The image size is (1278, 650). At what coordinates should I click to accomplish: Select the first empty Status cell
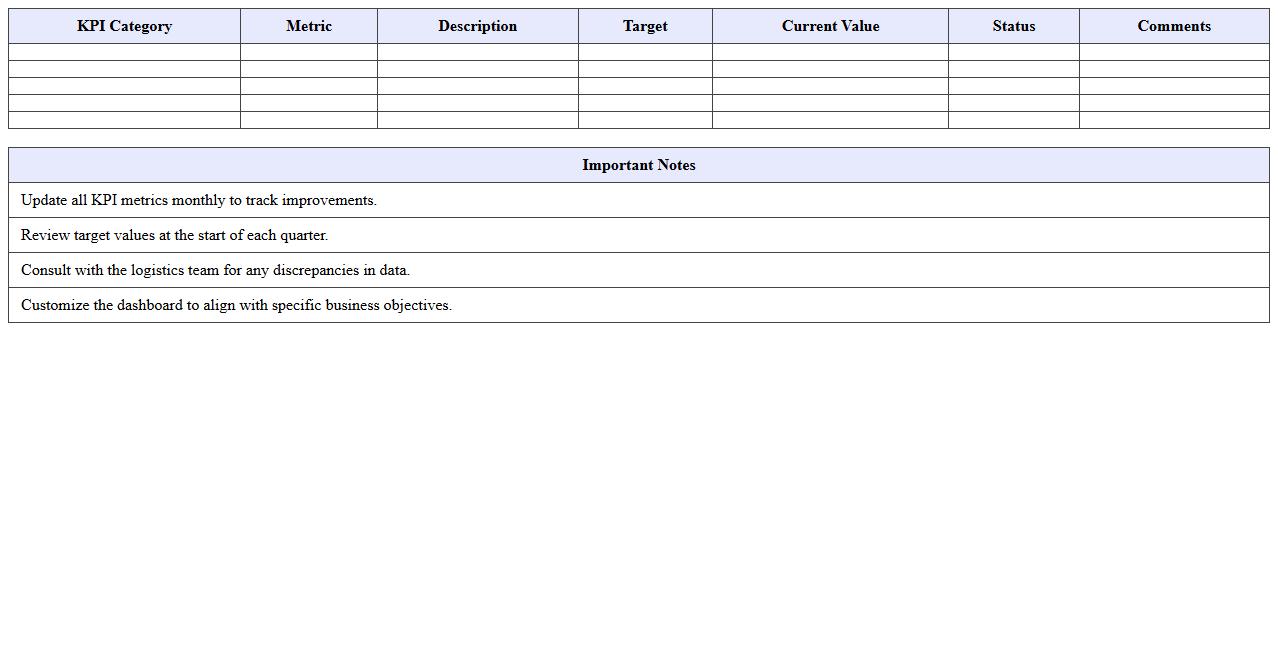1013,50
